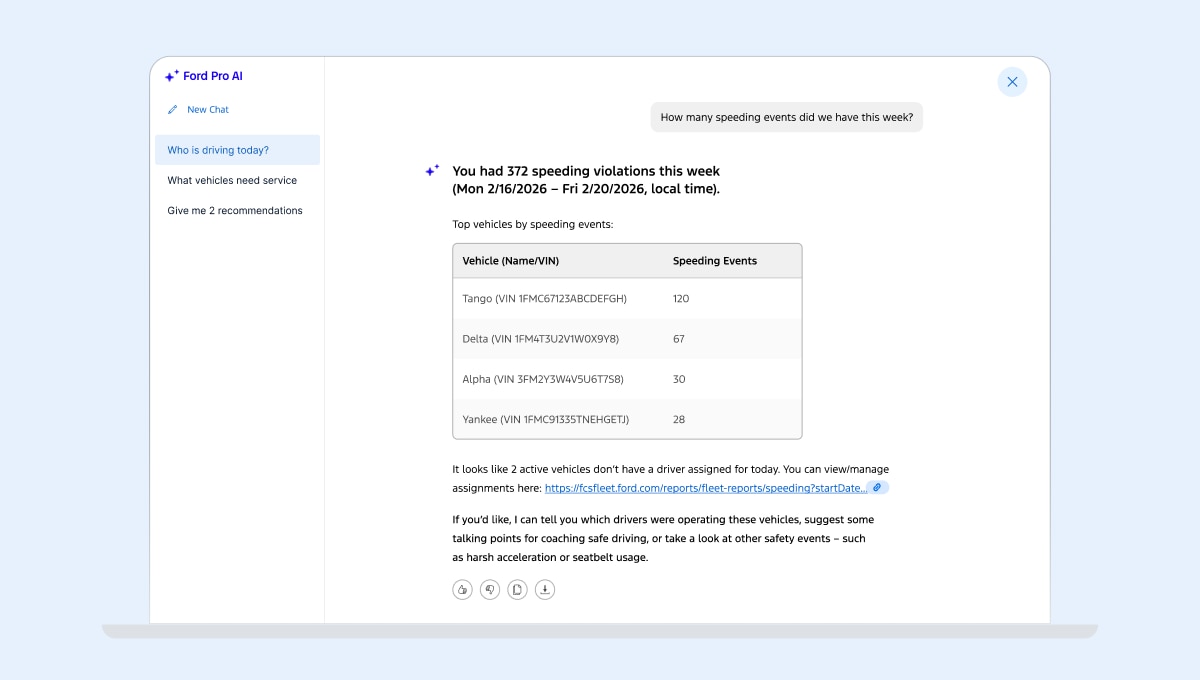The width and height of the screenshot is (1200, 680).
Task: Copy the AI response using the document icon
Action: click(517, 589)
